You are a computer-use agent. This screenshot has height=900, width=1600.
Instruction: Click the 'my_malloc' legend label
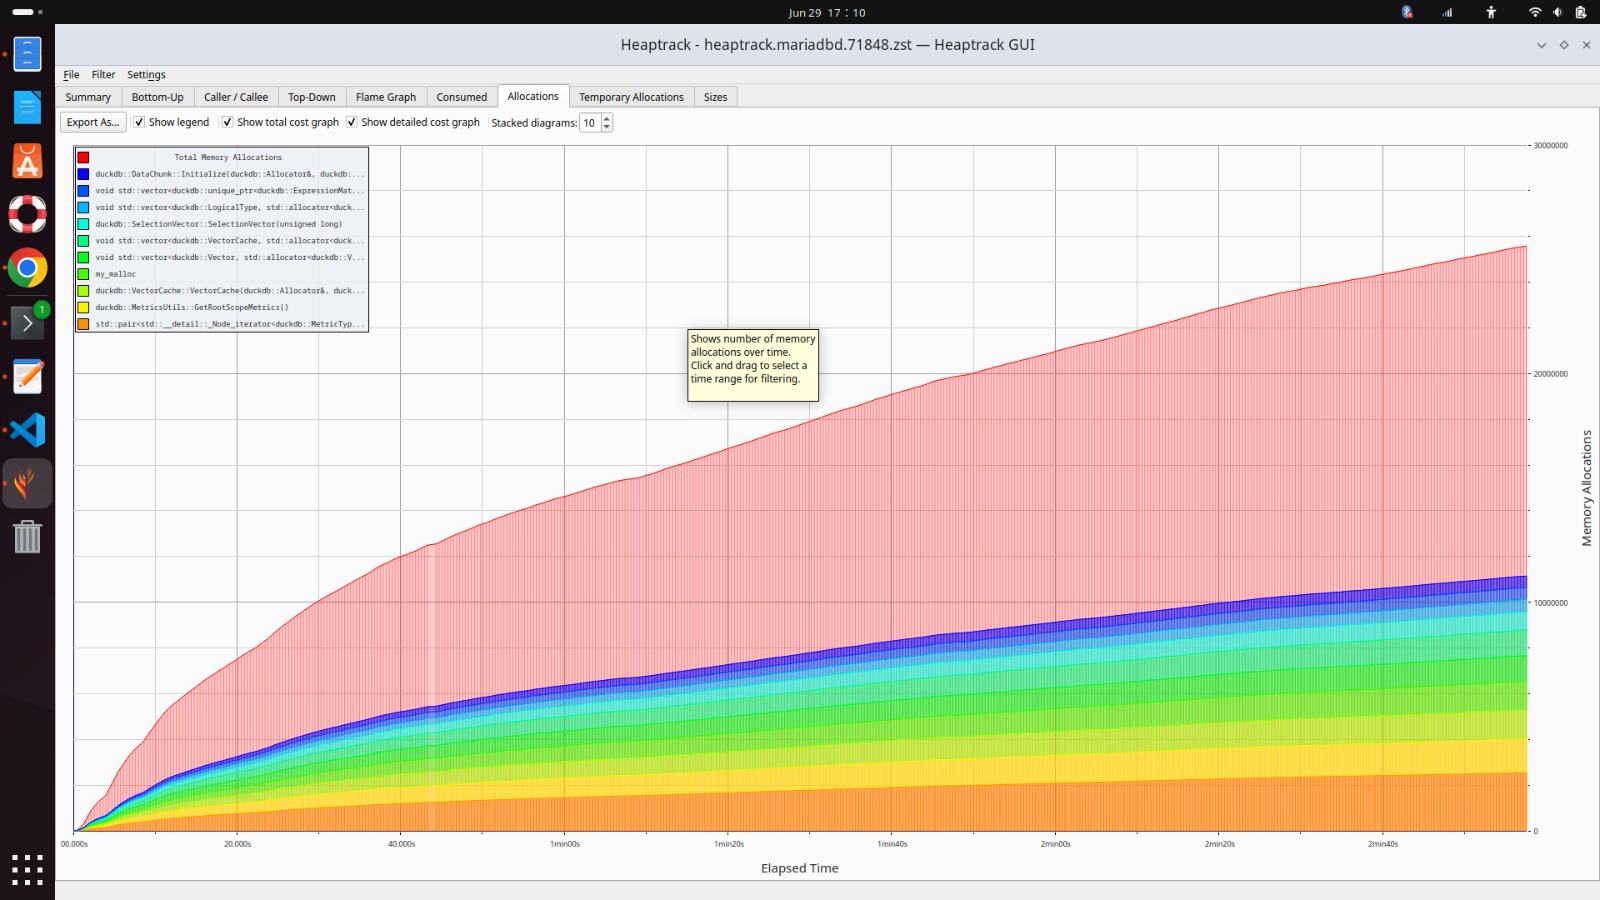click(116, 274)
